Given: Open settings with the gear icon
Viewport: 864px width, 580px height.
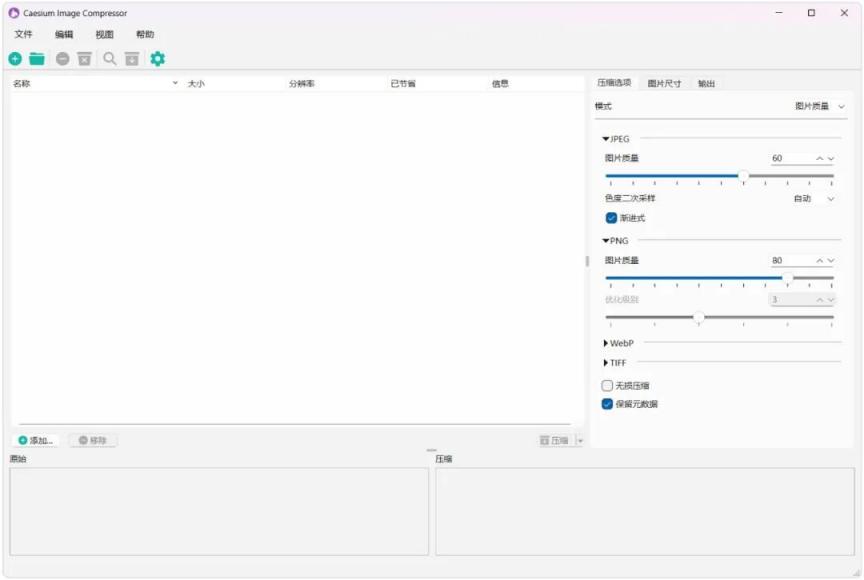Looking at the screenshot, I should click(x=157, y=59).
